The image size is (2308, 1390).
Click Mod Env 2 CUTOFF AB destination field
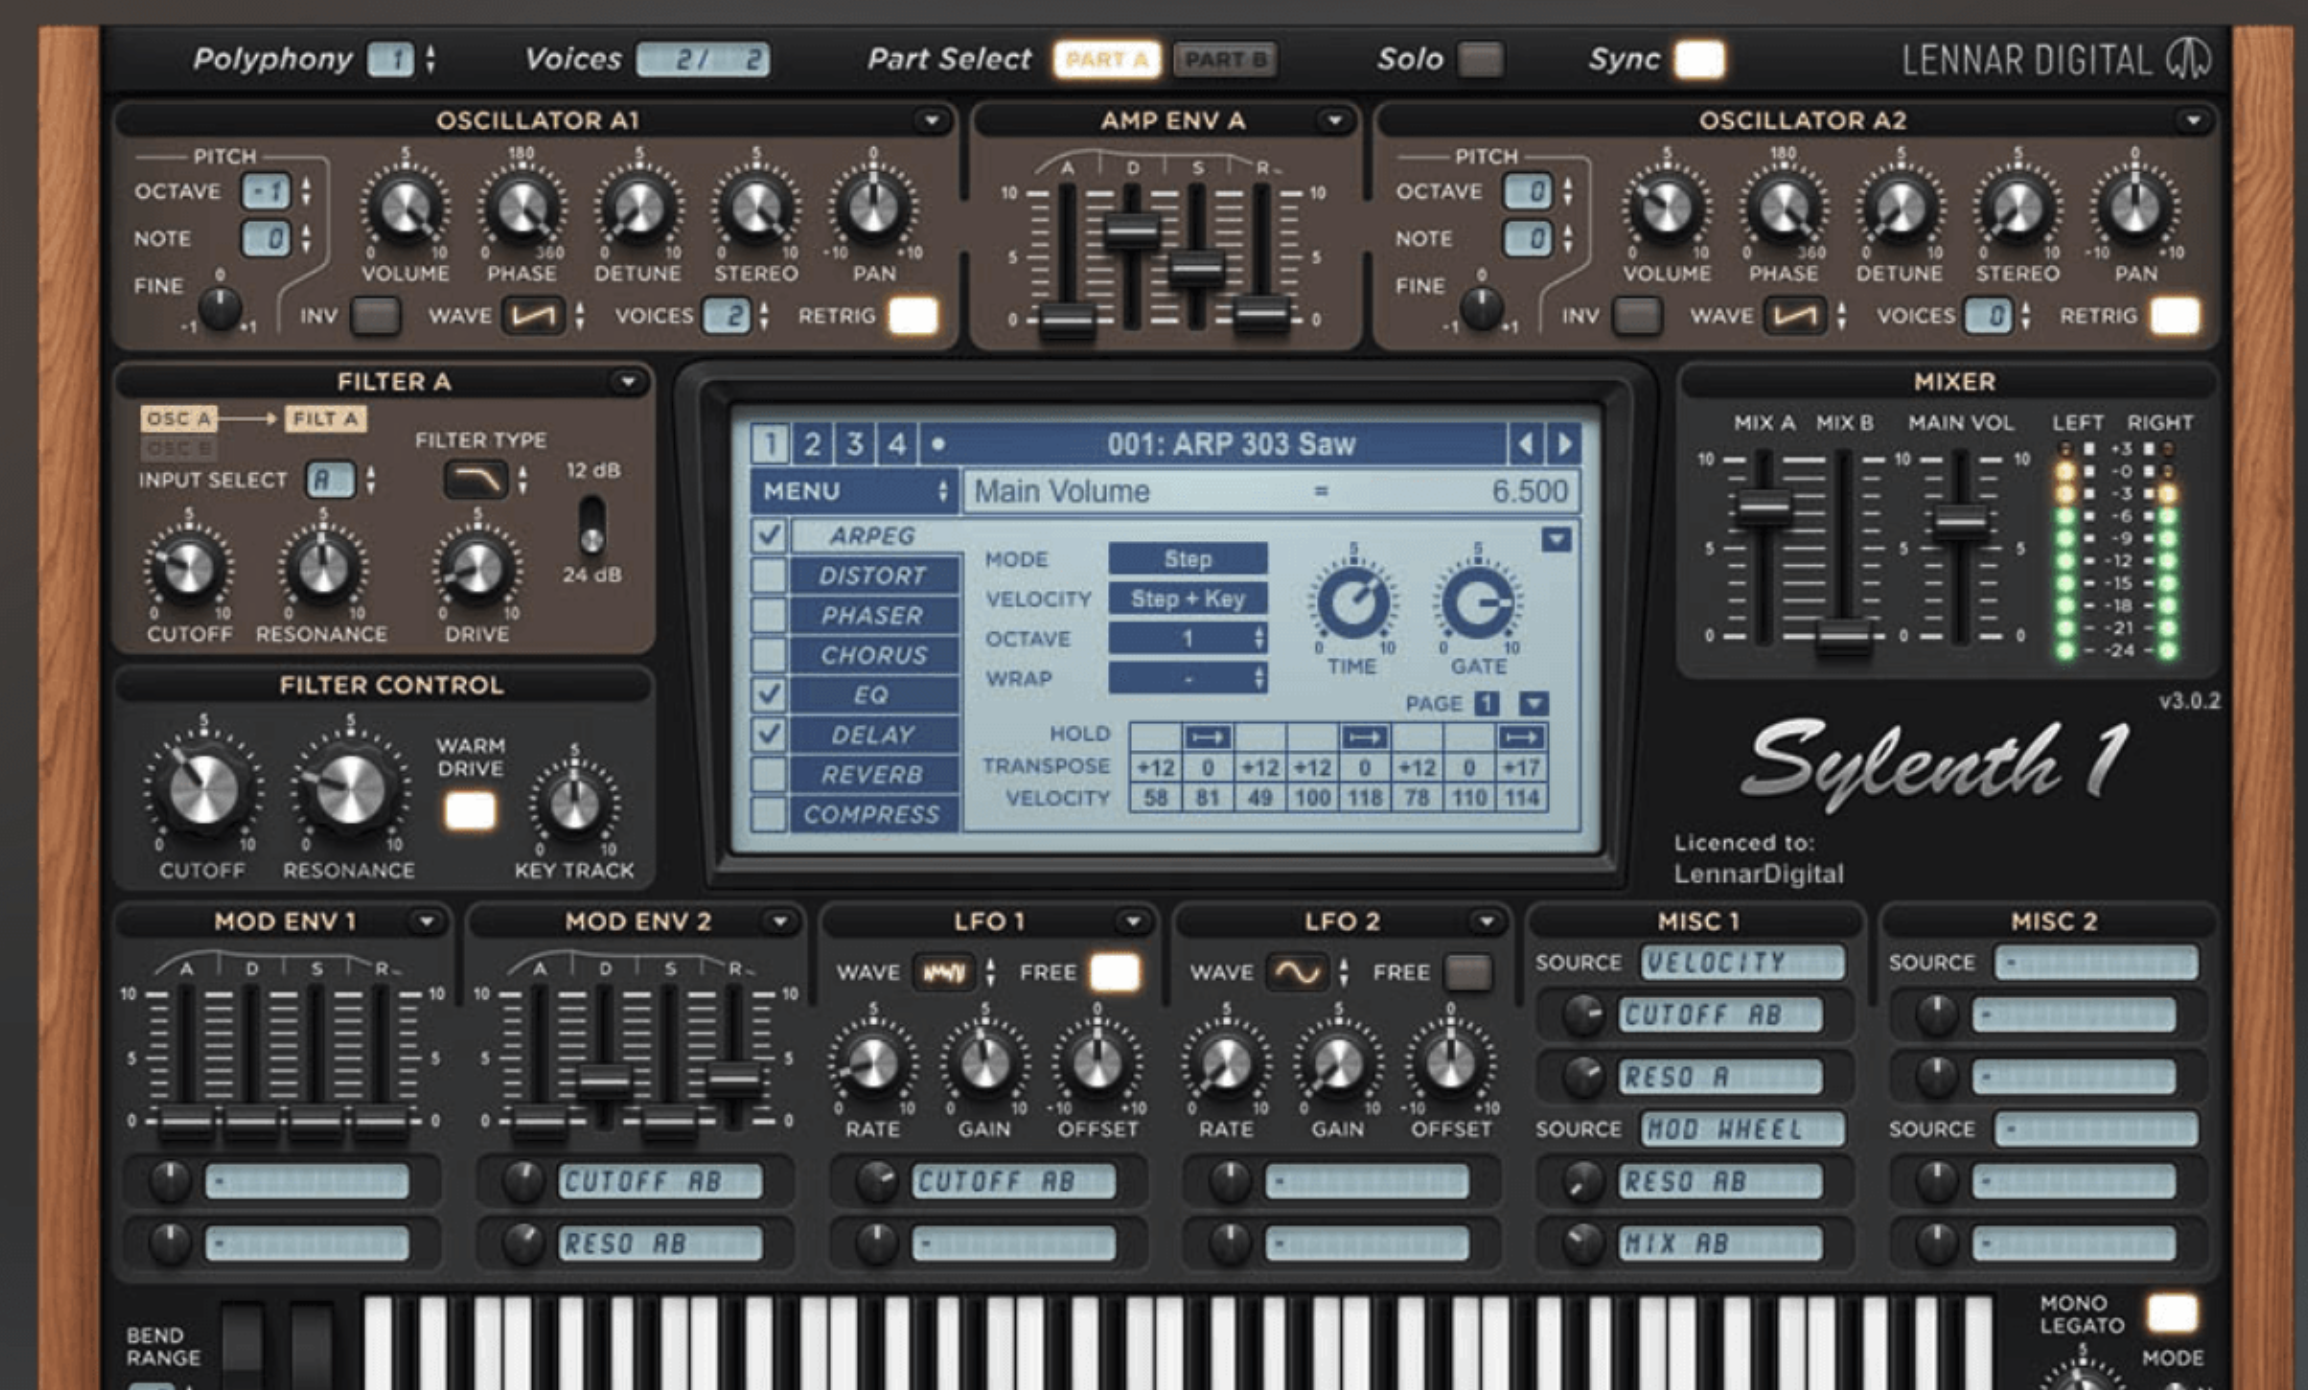660,1181
